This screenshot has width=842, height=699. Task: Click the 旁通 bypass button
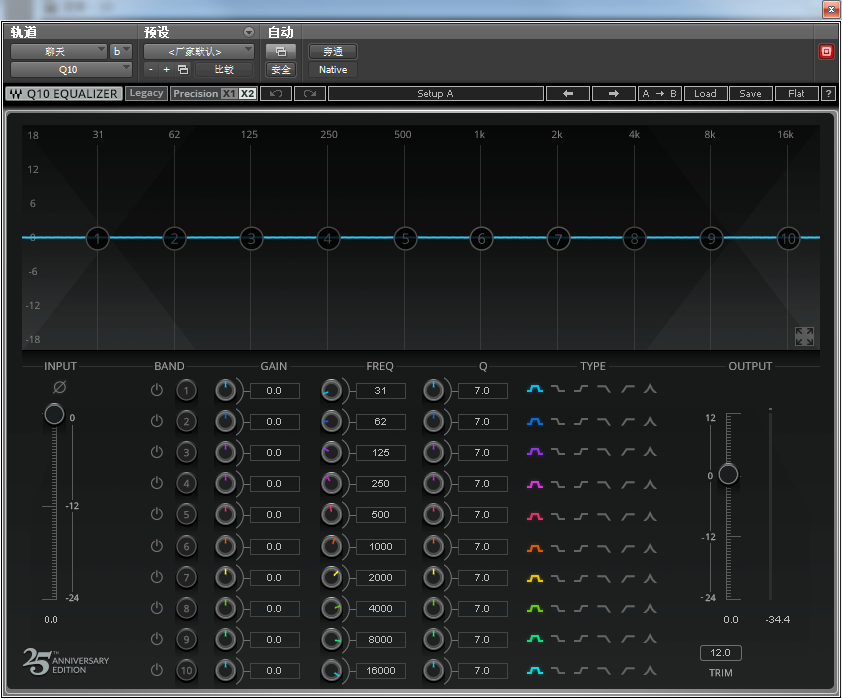click(x=333, y=52)
